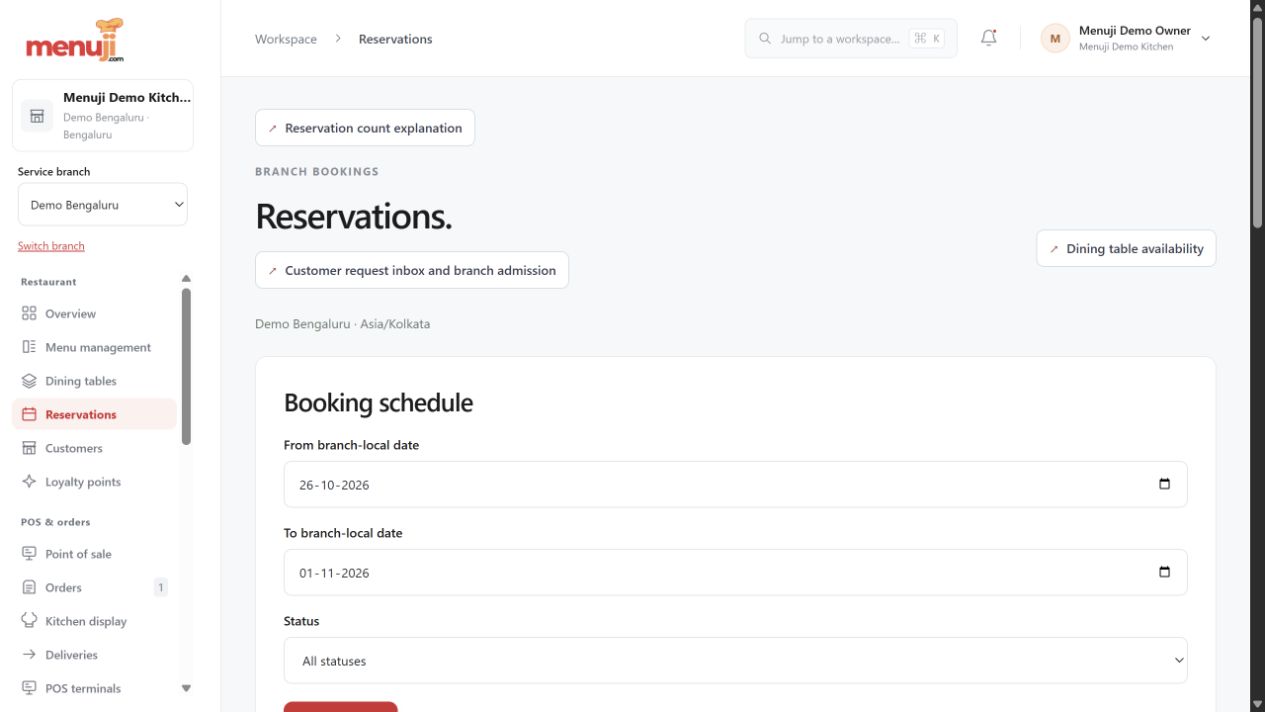Go to Dining tables

click(x=95, y=381)
